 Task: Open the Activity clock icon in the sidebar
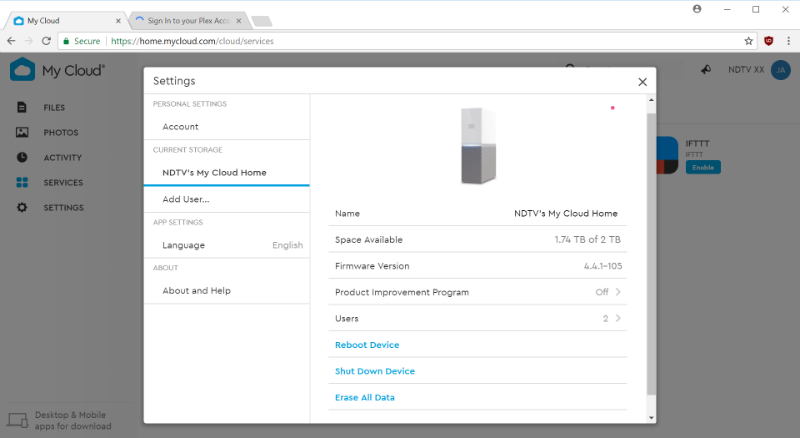(22, 157)
